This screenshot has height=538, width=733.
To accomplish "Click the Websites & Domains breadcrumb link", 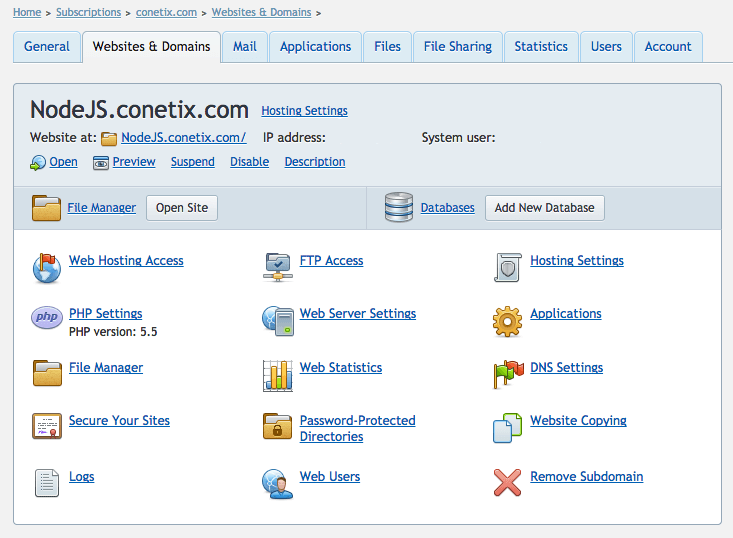I will coord(261,12).
